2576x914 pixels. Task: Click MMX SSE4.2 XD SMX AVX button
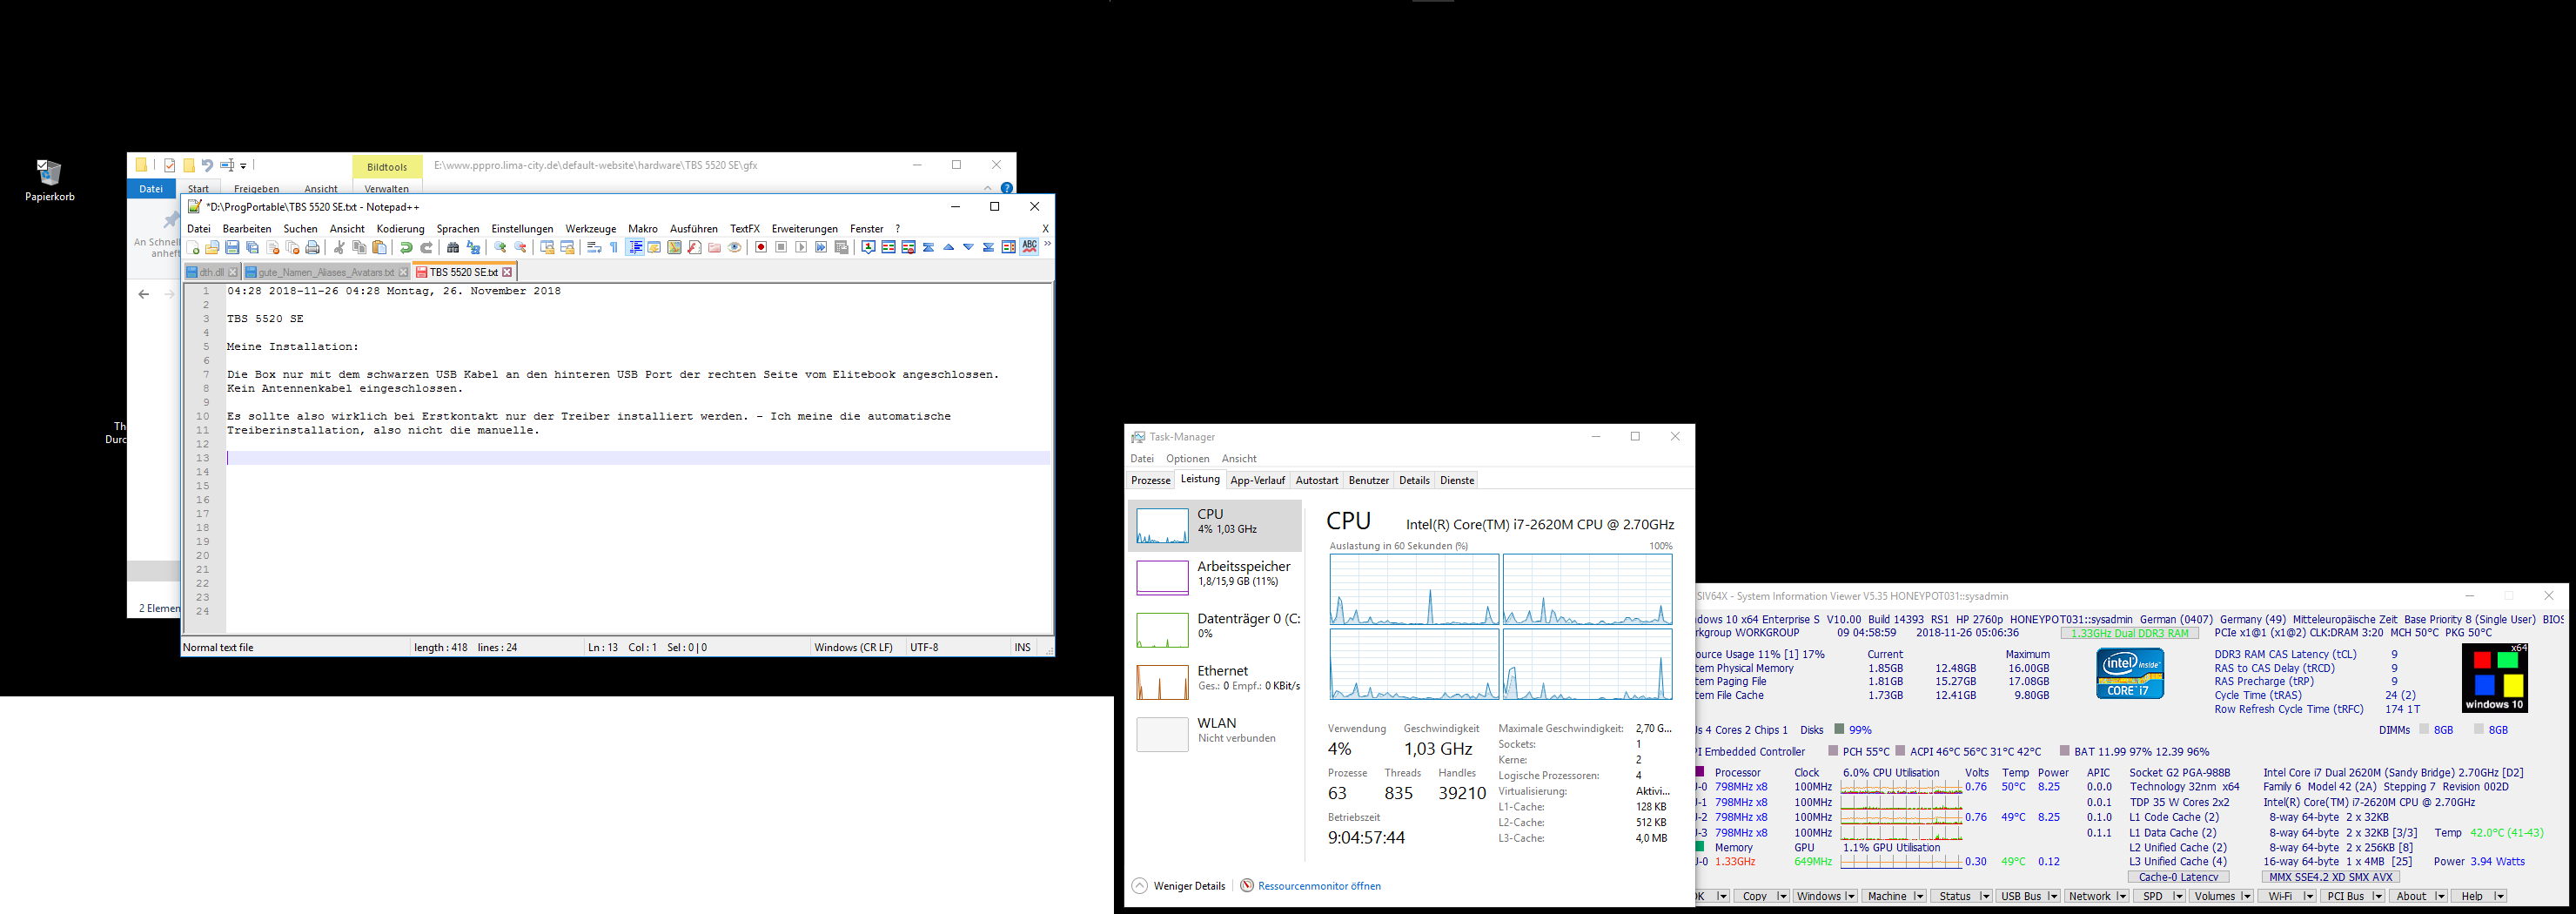2330,877
